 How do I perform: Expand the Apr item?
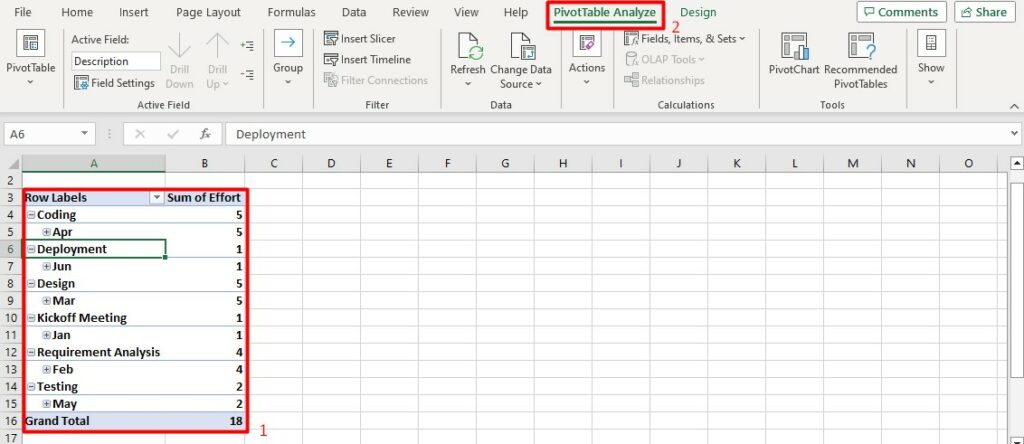point(46,232)
